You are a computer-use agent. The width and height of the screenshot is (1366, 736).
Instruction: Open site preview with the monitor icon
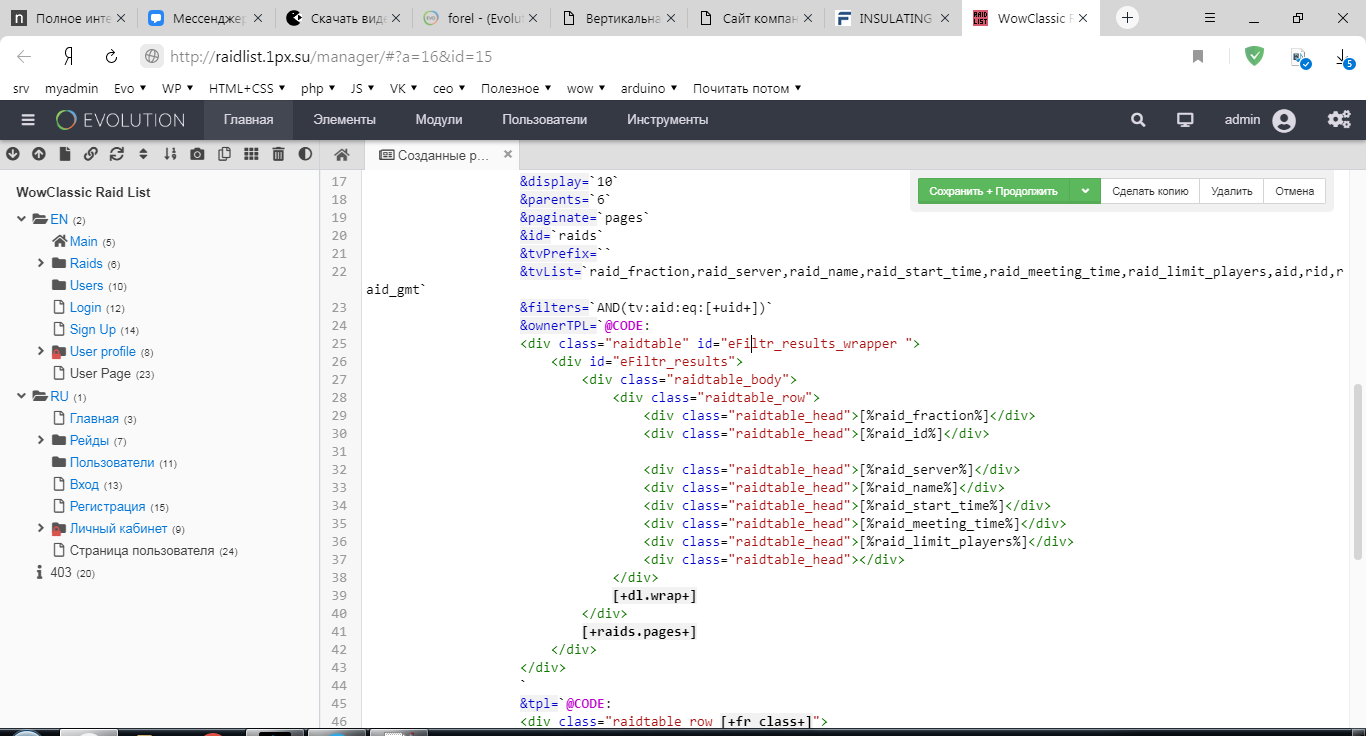1185,120
